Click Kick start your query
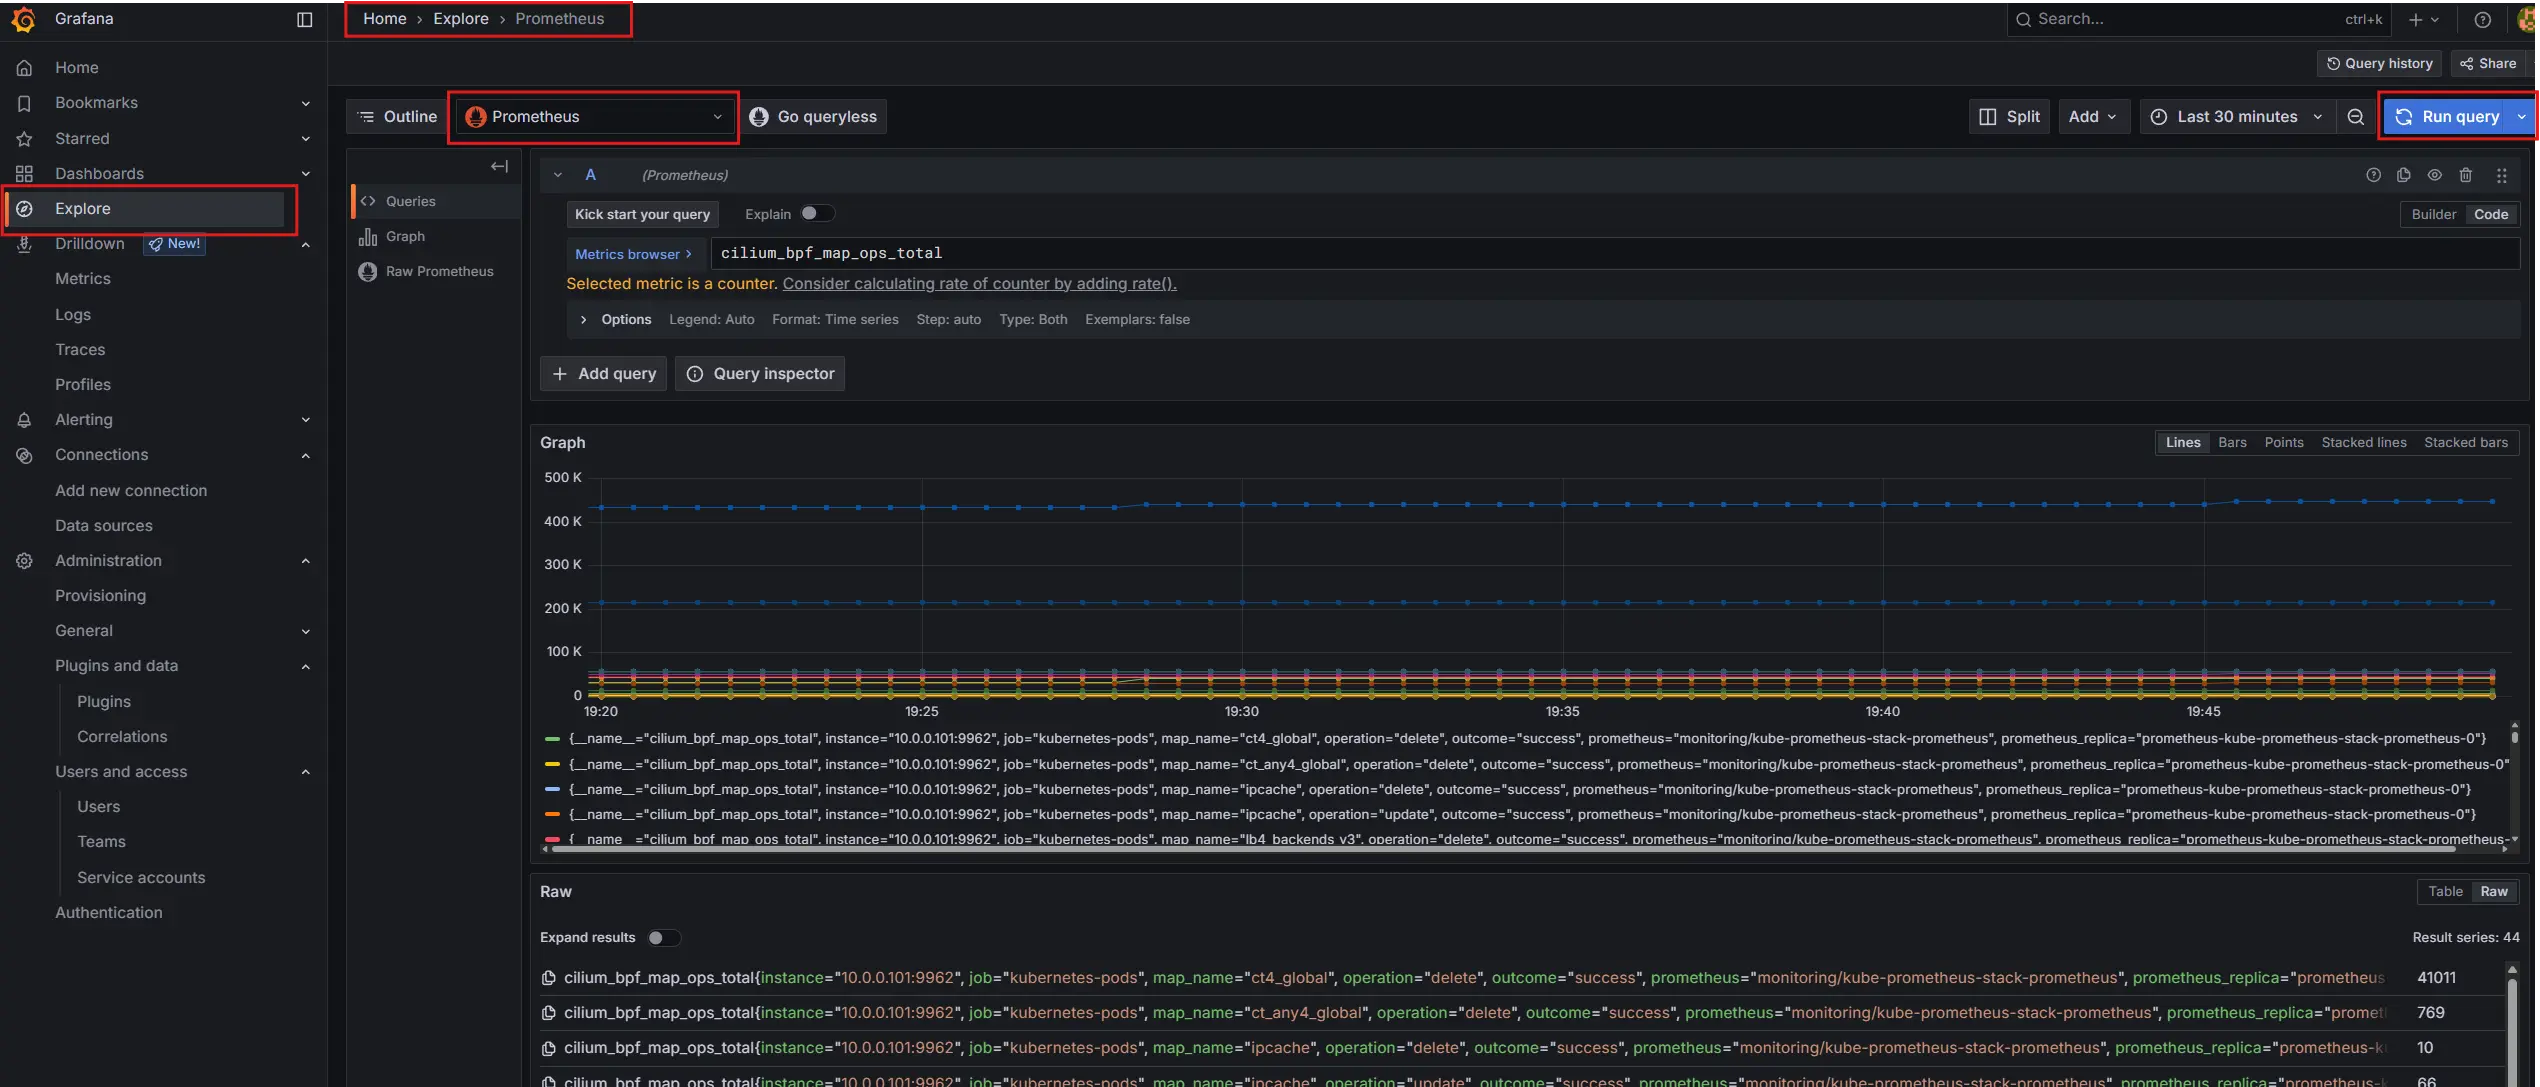 (x=642, y=215)
